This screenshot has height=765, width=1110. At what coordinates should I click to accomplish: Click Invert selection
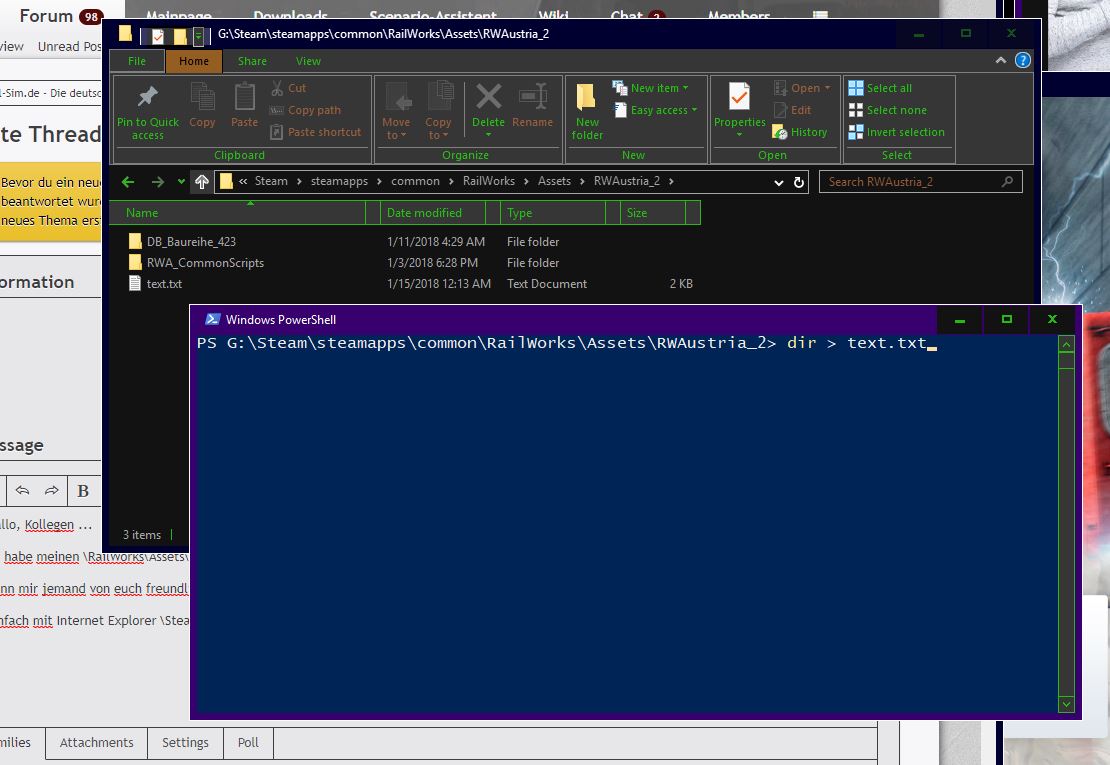click(x=896, y=132)
